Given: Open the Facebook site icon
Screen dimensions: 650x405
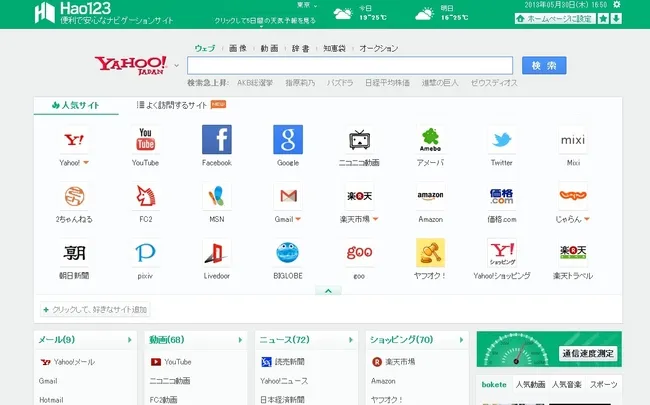Looking at the screenshot, I should point(216,140).
